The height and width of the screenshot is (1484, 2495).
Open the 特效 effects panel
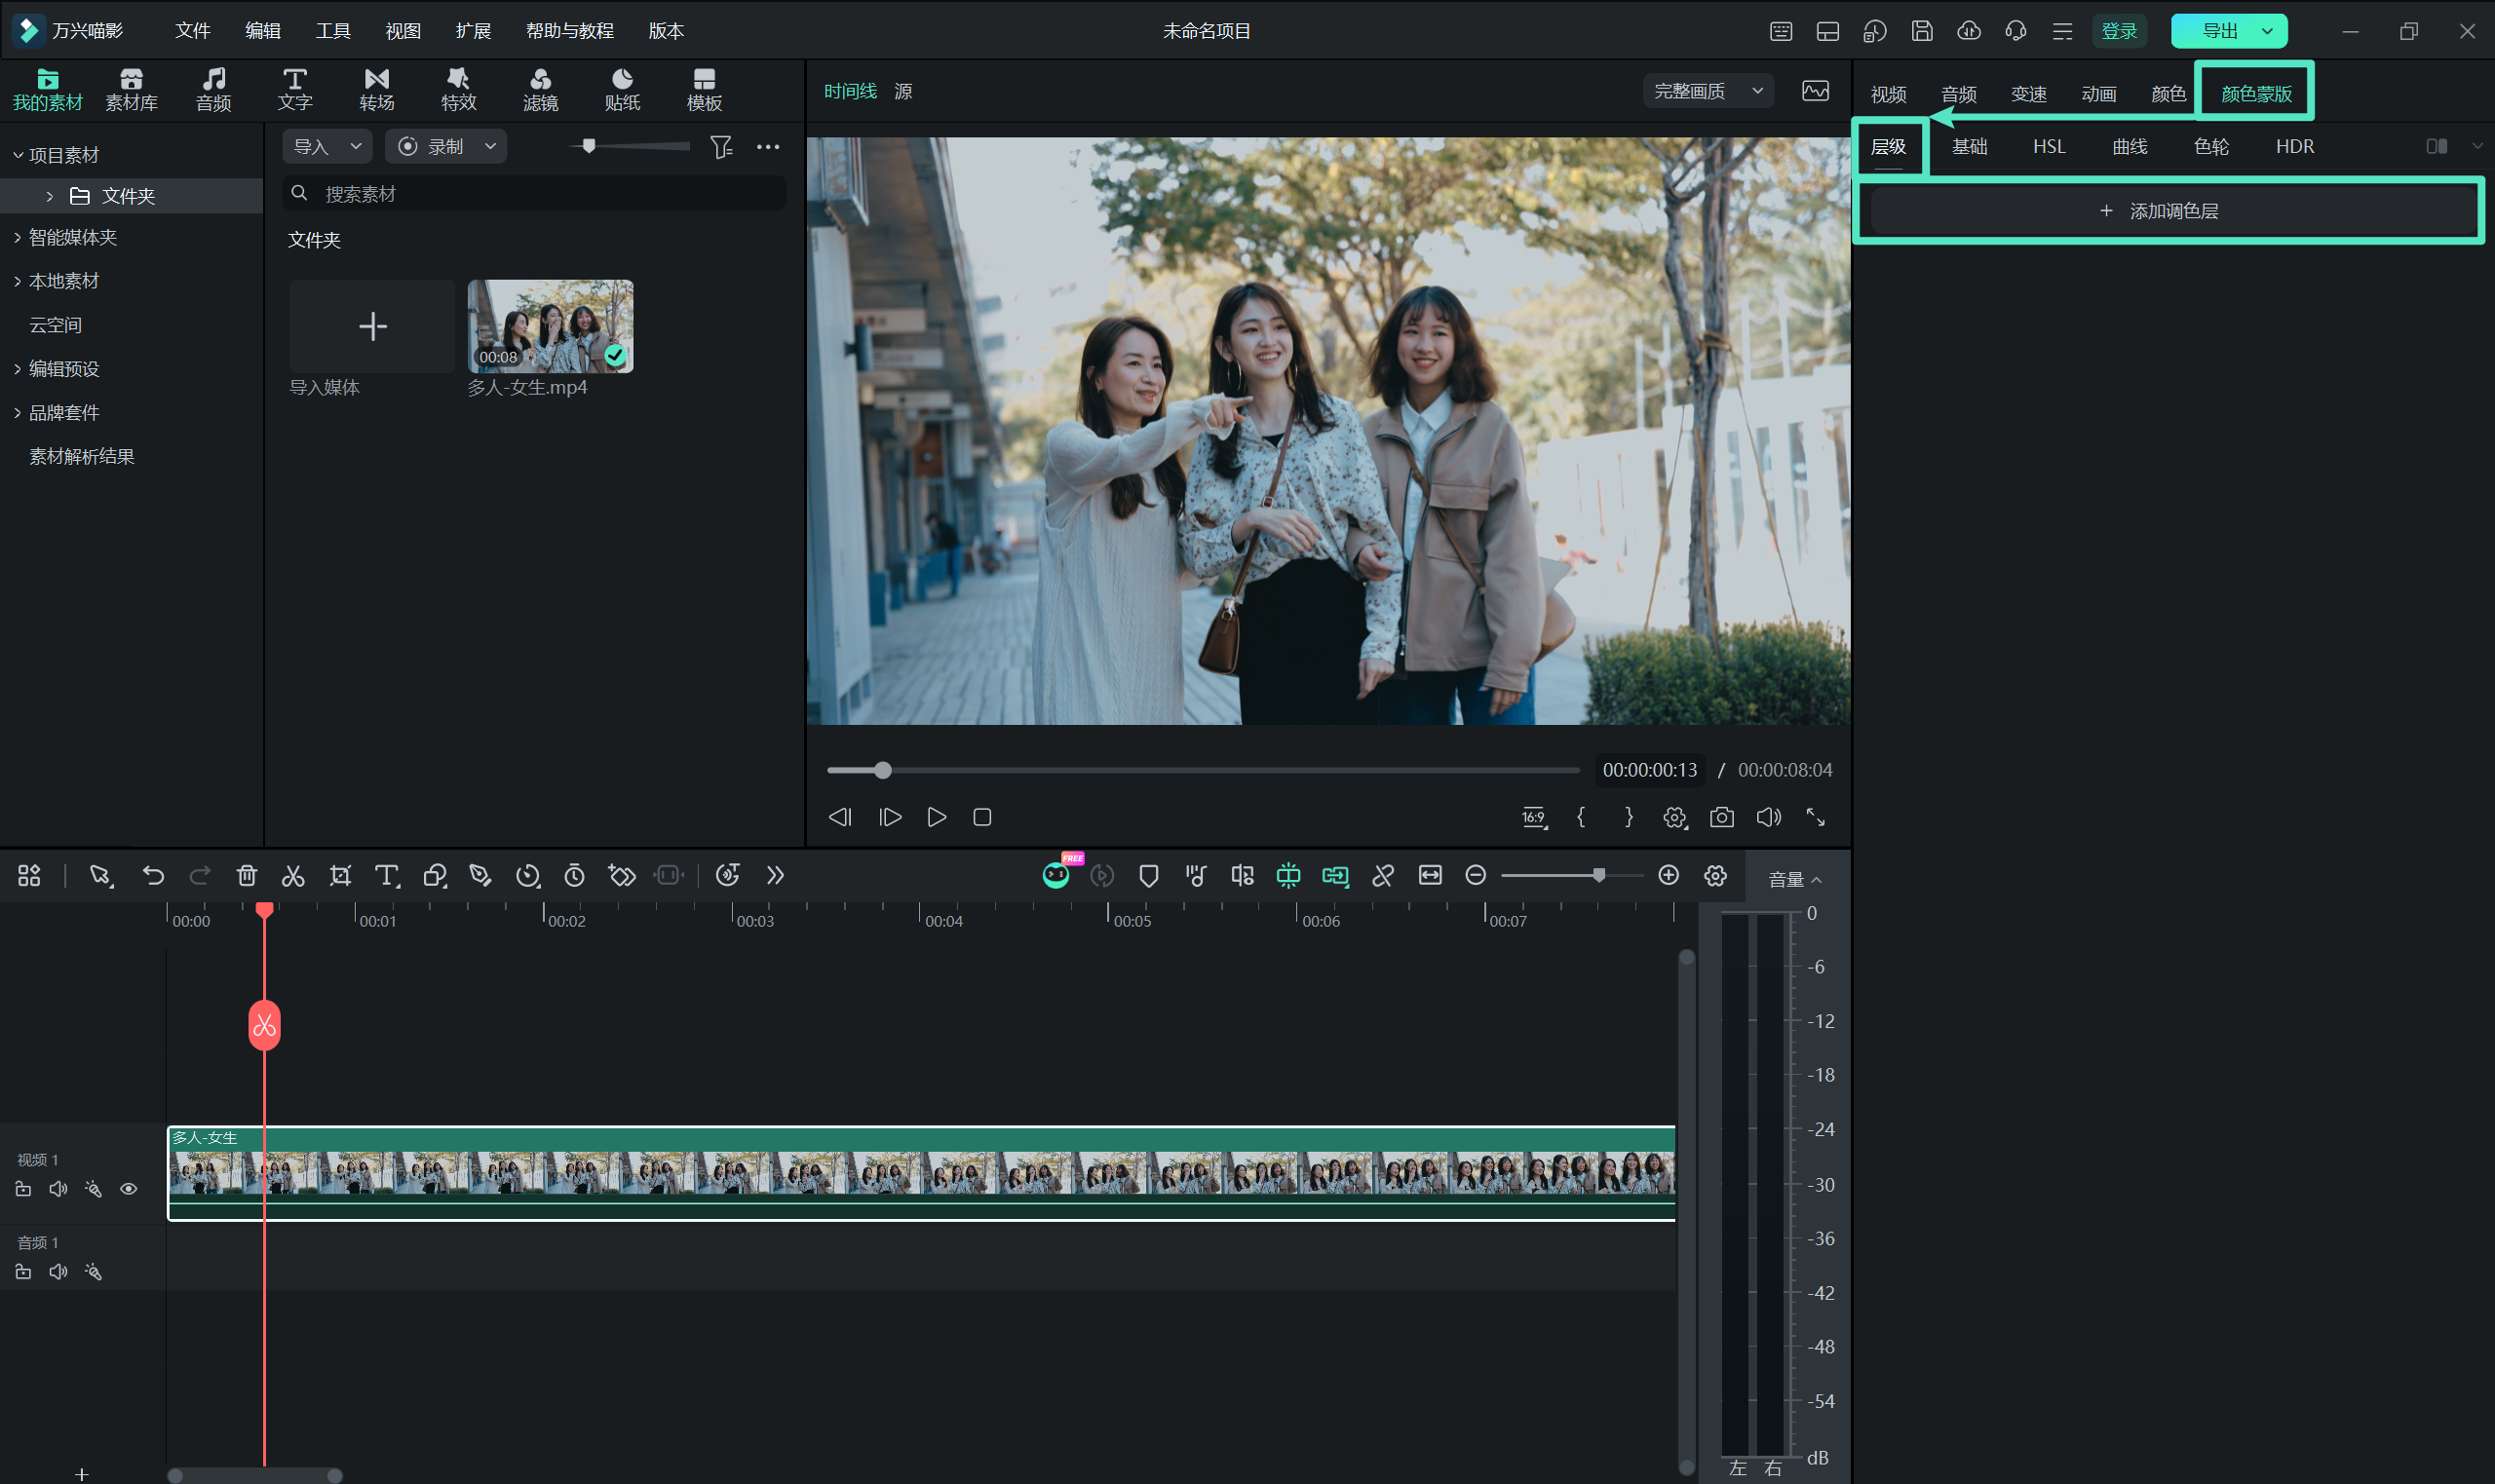(x=459, y=90)
